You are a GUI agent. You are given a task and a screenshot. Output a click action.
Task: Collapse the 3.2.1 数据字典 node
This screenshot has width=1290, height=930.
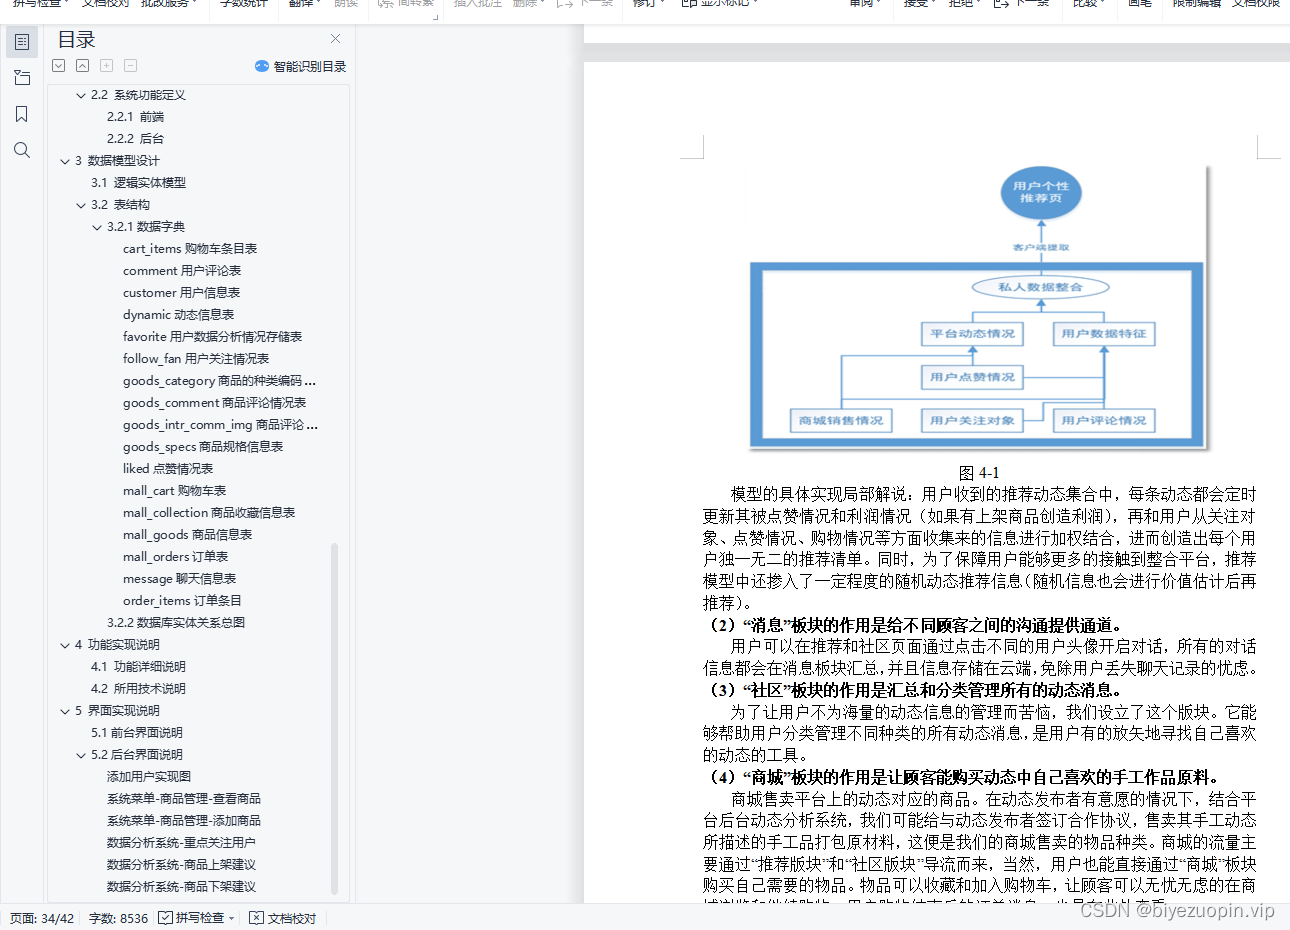point(97,227)
